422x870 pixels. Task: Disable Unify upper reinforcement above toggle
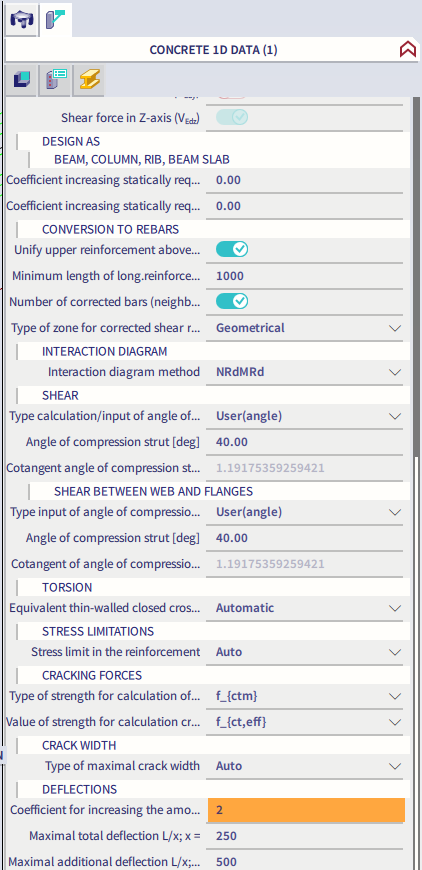(232, 250)
